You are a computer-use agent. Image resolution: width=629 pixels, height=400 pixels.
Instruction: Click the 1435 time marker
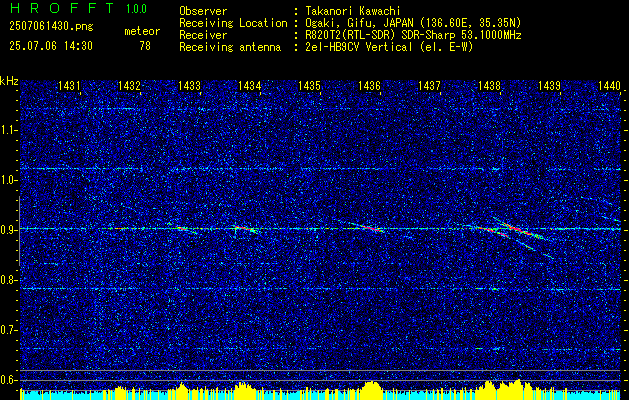[309, 85]
